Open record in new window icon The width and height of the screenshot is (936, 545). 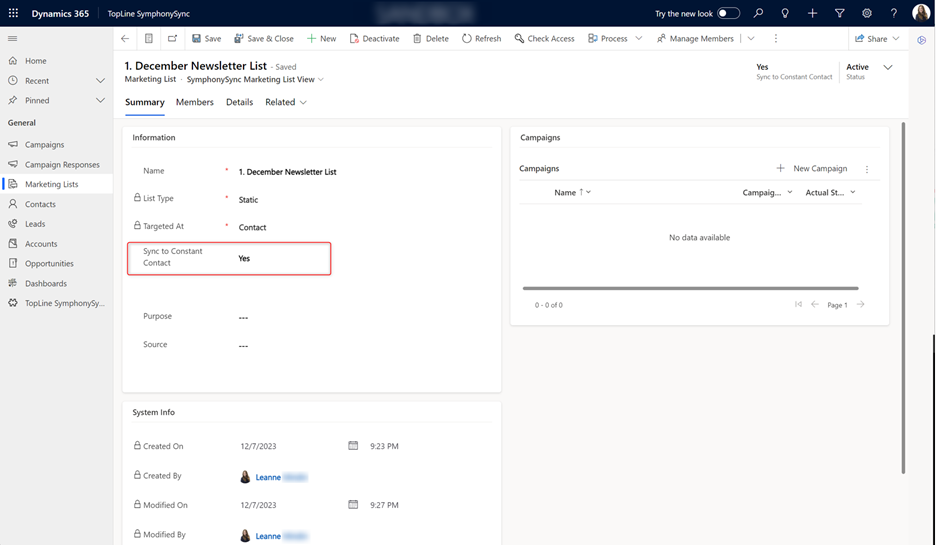coord(173,39)
